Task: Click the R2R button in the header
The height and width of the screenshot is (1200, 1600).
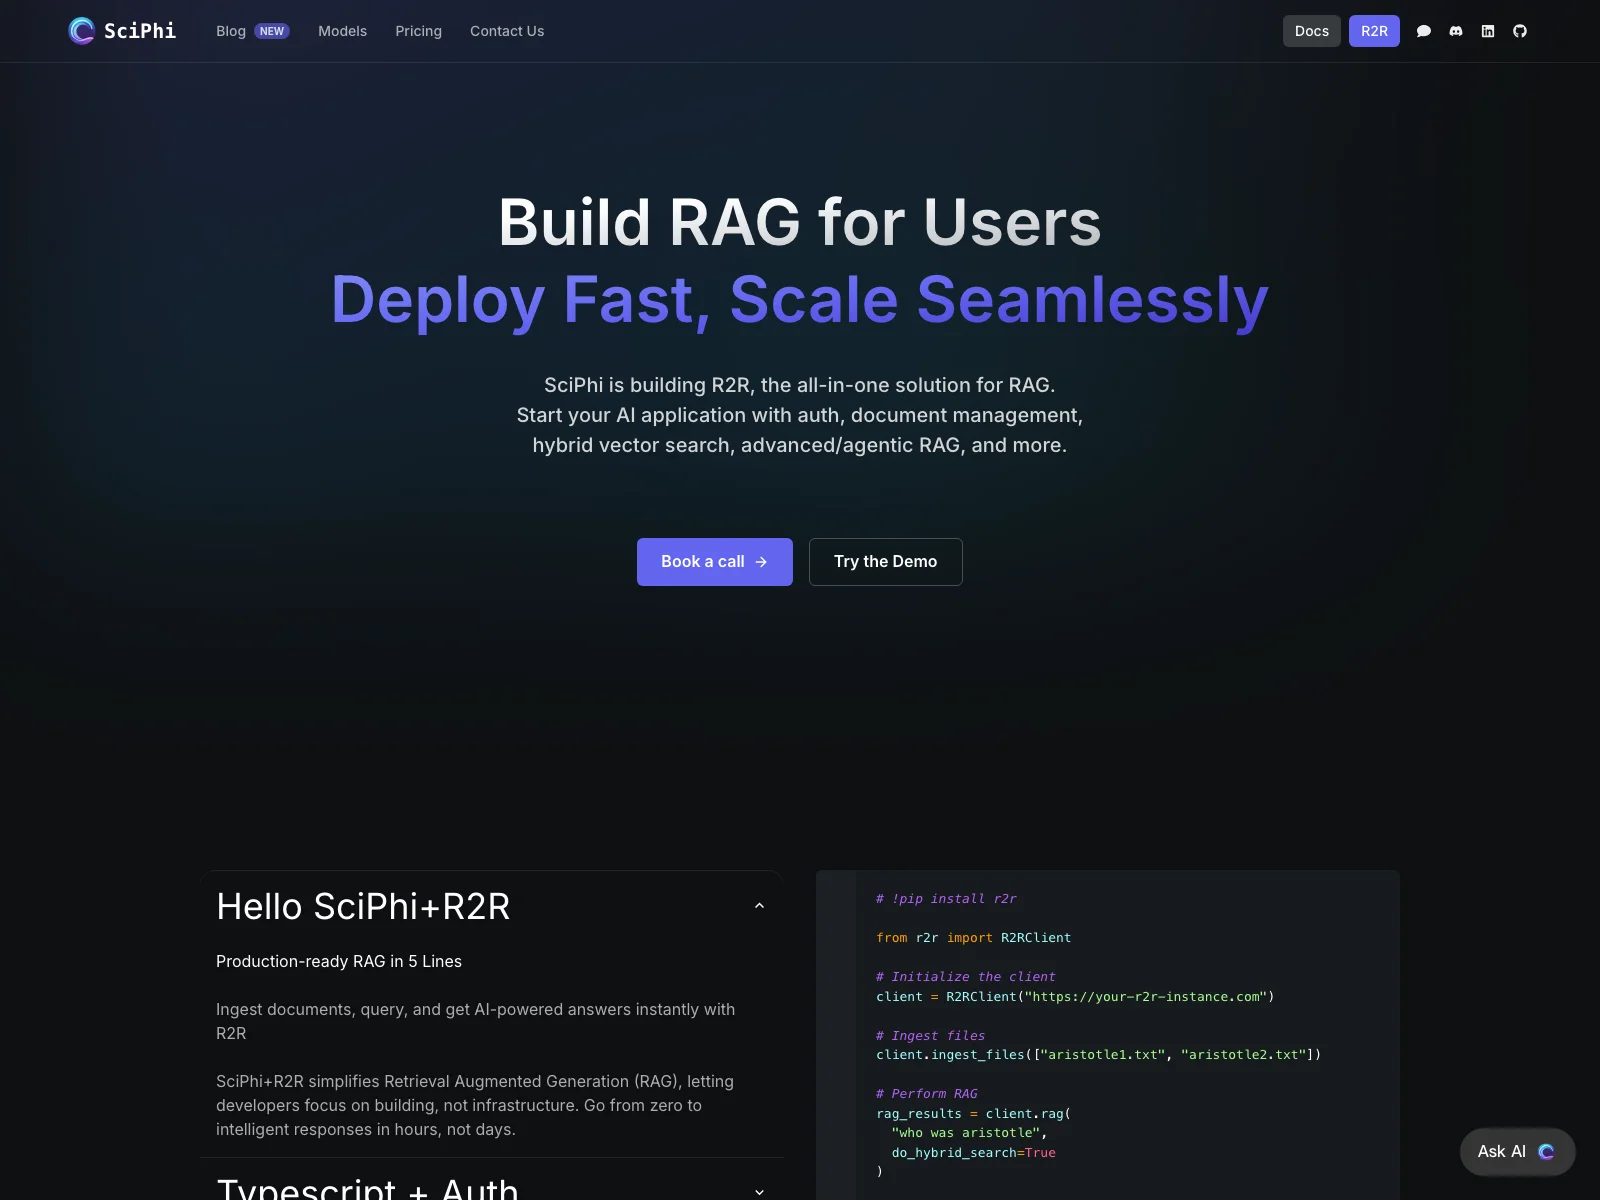Action: (1374, 31)
